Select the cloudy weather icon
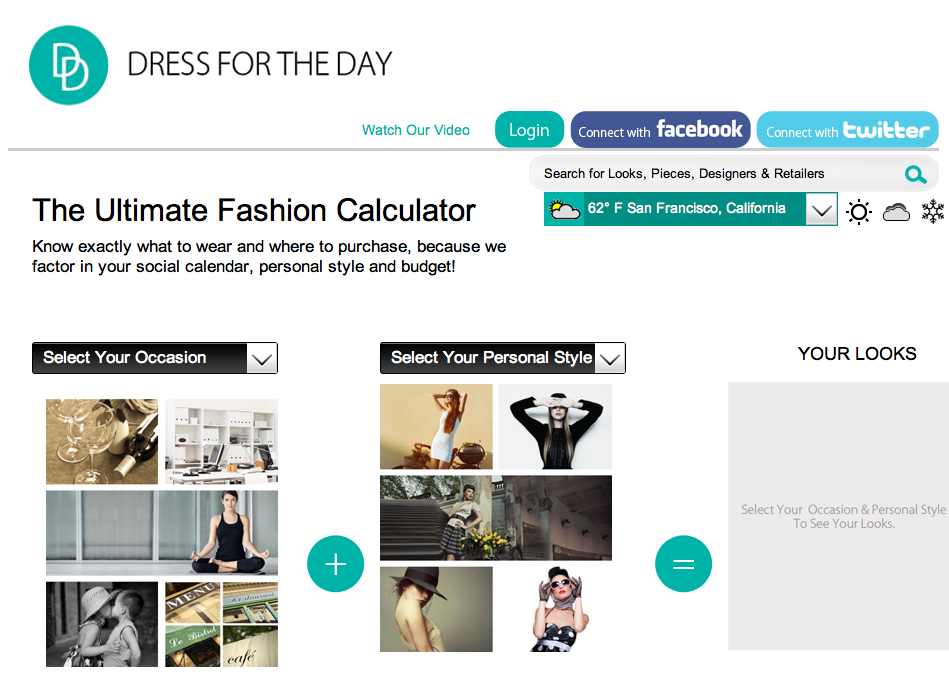This screenshot has height=692, width=949. click(x=896, y=211)
